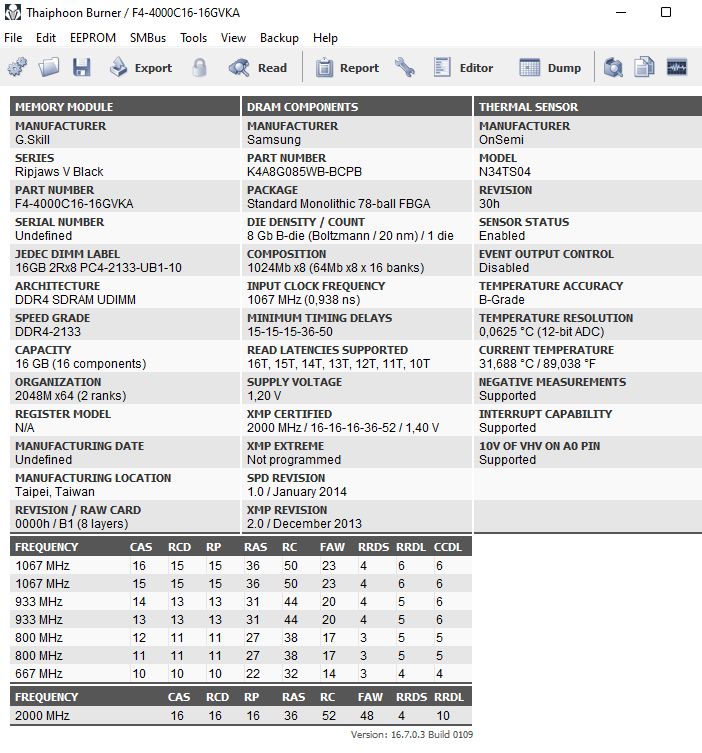Select Standard Monolithic 78-ball FBGA package
Viewport: 702px width, 753px height.
tap(339, 204)
